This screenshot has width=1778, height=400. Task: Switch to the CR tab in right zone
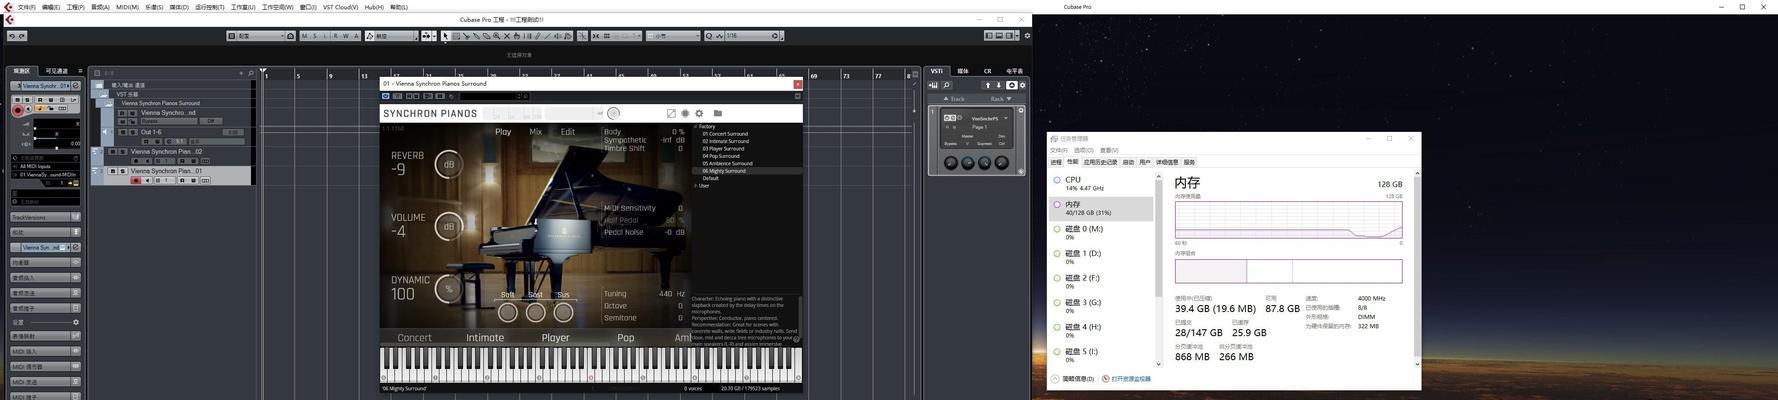click(x=987, y=71)
